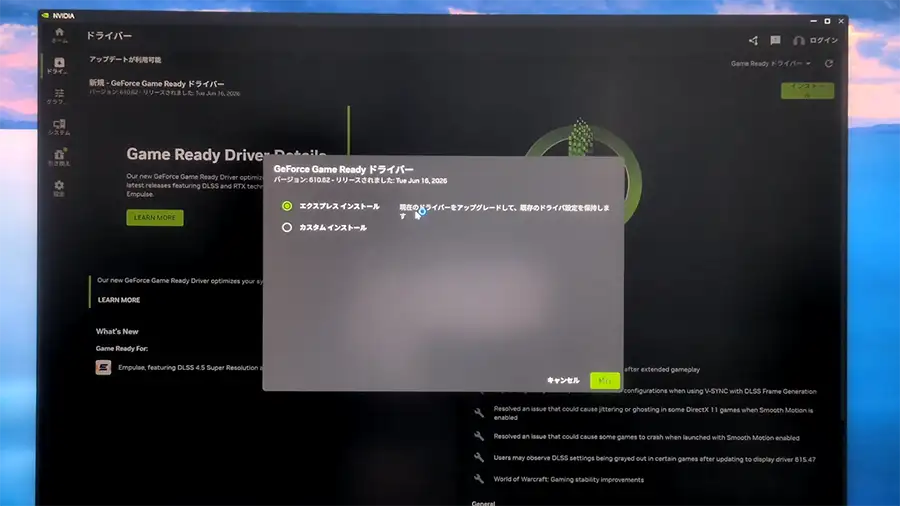This screenshot has width=900, height=506.
Task: Click the green next button in the dialog
Action: 605,381
